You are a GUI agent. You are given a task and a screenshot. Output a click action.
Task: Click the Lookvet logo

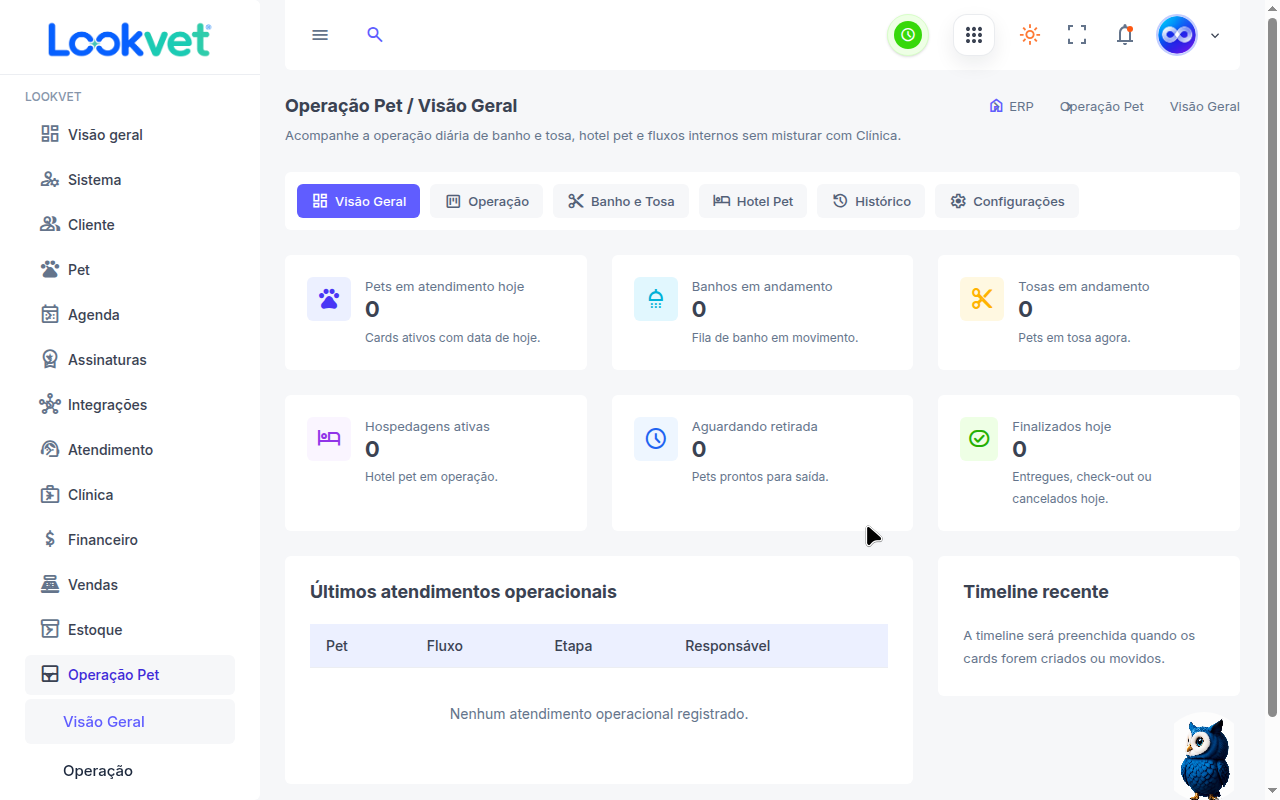click(130, 40)
